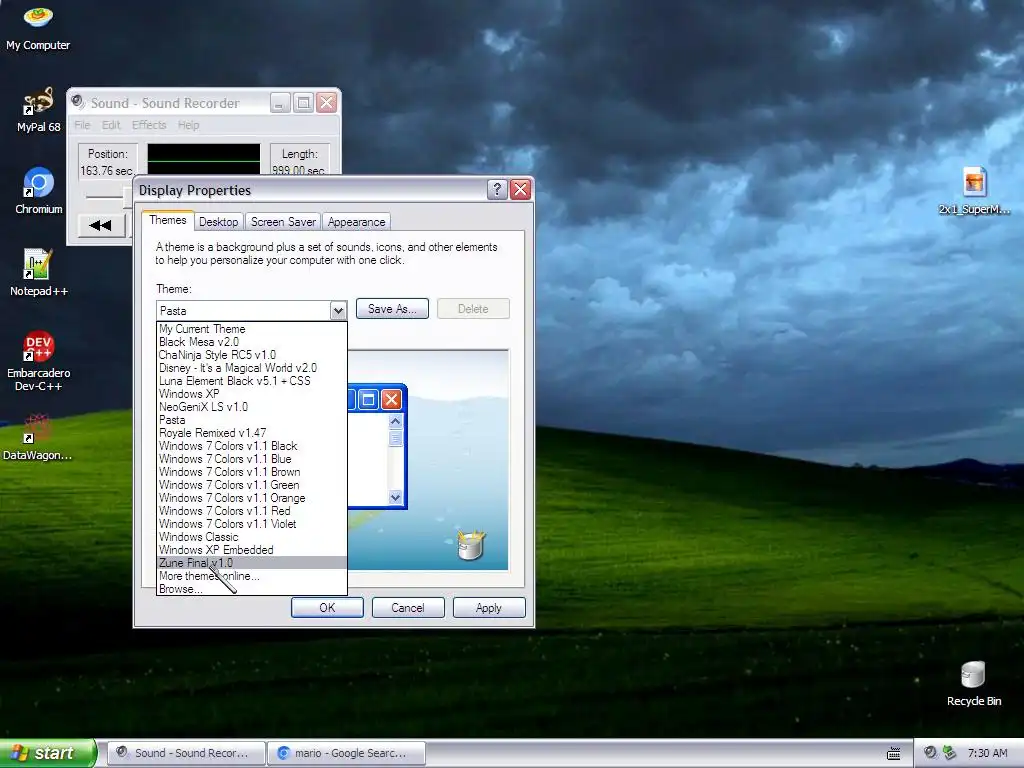The image size is (1024, 768).
Task: Select Windows 7 Colors v1.1 Violet
Action: [x=251, y=524]
